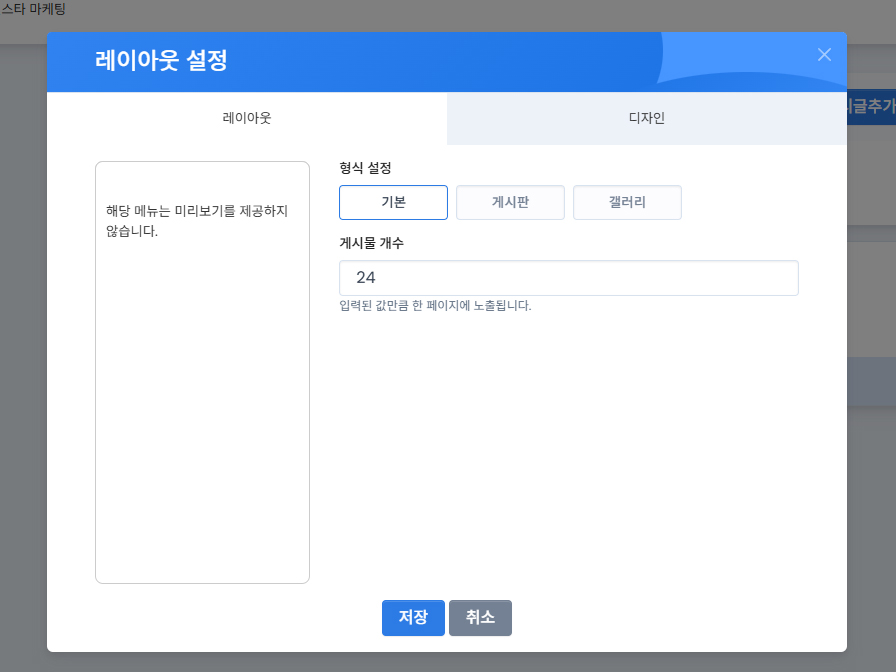Close the 레이아웃 설정 dialog with X
This screenshot has width=896, height=672.
tap(824, 55)
